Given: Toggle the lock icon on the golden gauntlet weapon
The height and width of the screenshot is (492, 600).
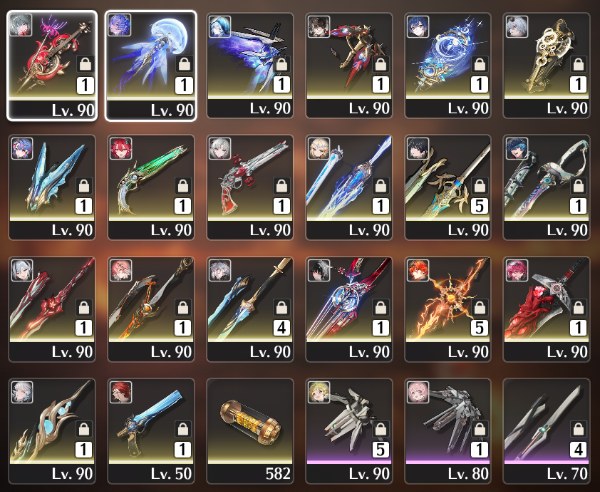Looking at the screenshot, I should tap(578, 65).
